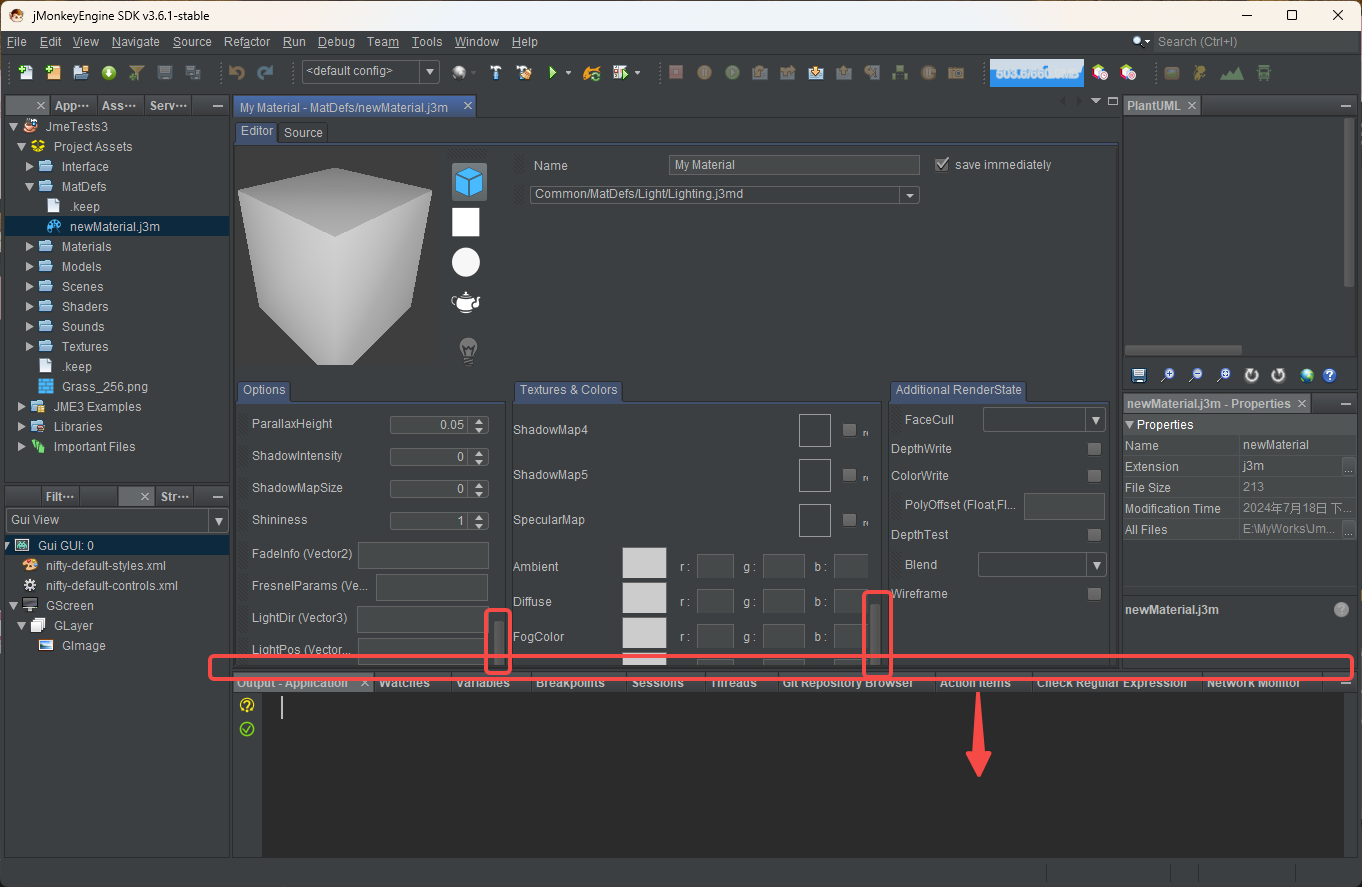Expand the JME3 Examples node
This screenshot has width=1362, height=887.
pos(22,407)
